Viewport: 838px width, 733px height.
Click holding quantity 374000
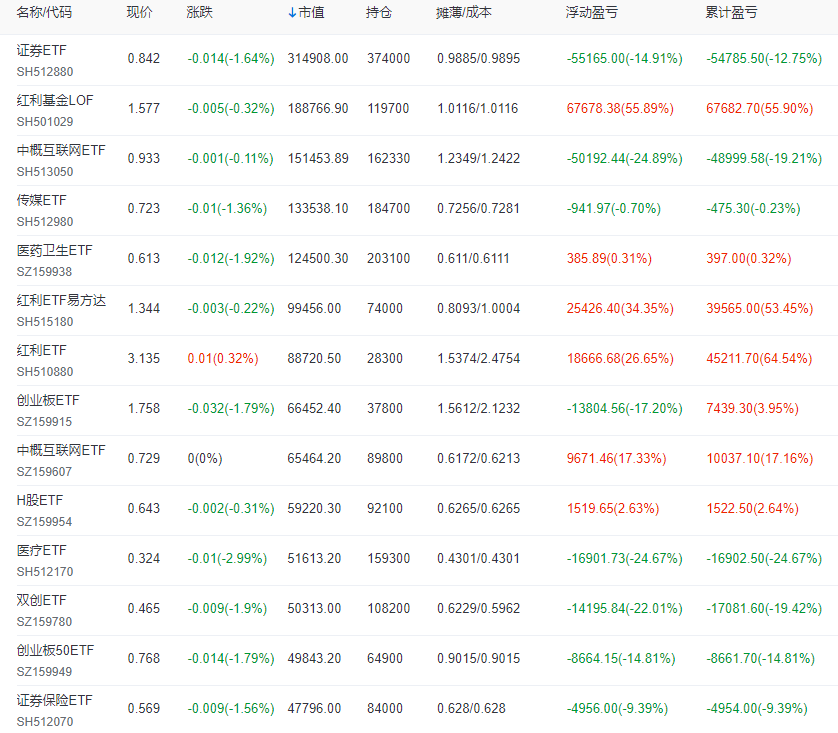point(389,58)
